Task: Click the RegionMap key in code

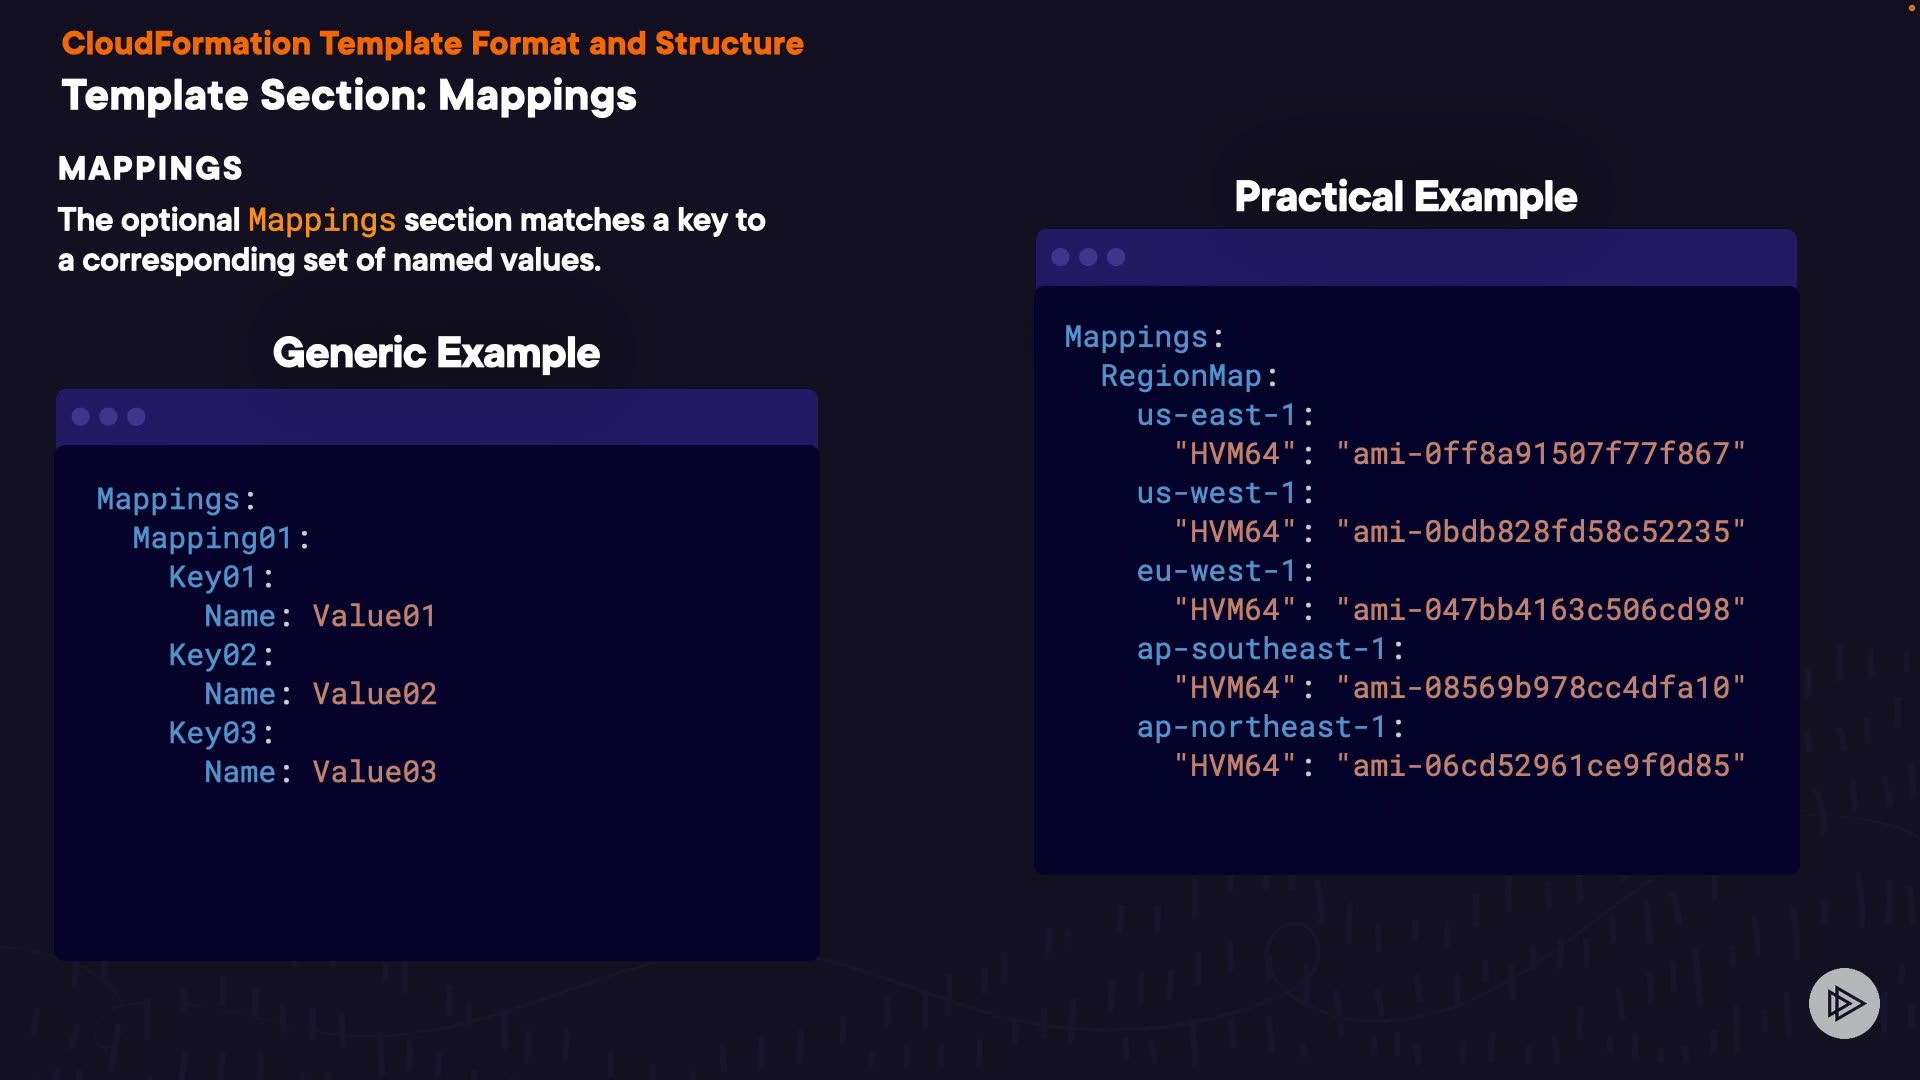Action: 1181,376
